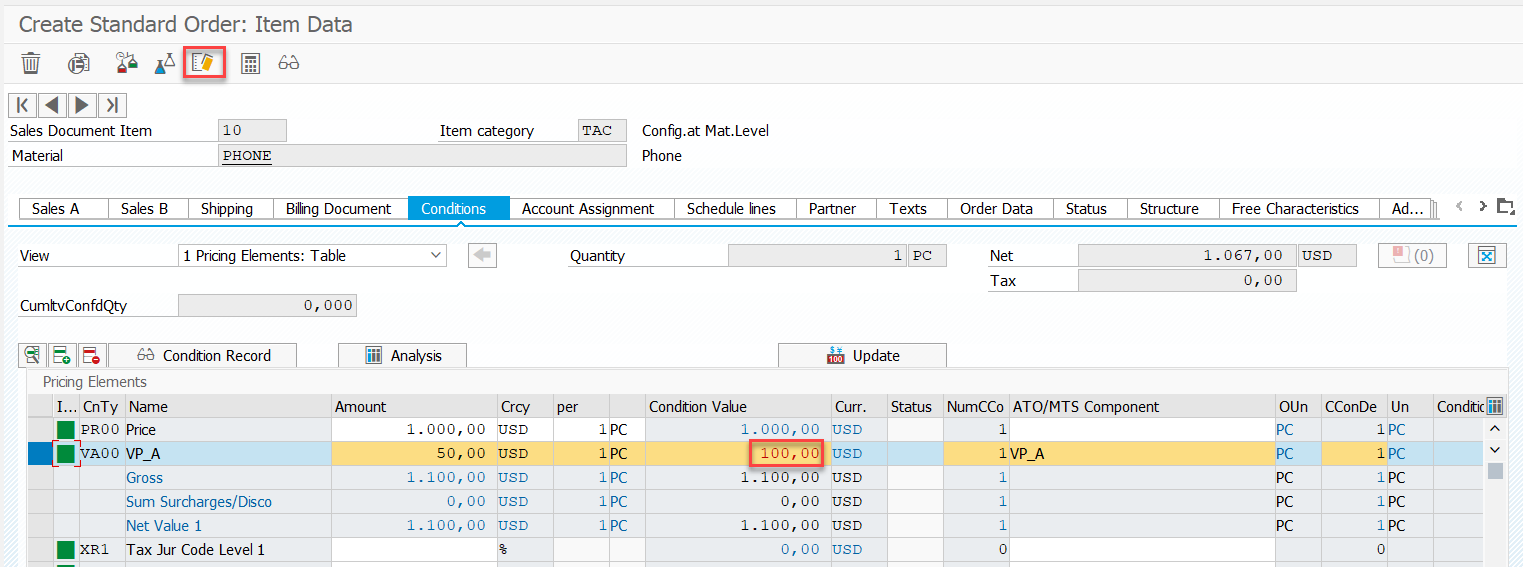Click the calculator grid toolbar icon
Image resolution: width=1523 pixels, height=567 pixels.
coord(251,63)
